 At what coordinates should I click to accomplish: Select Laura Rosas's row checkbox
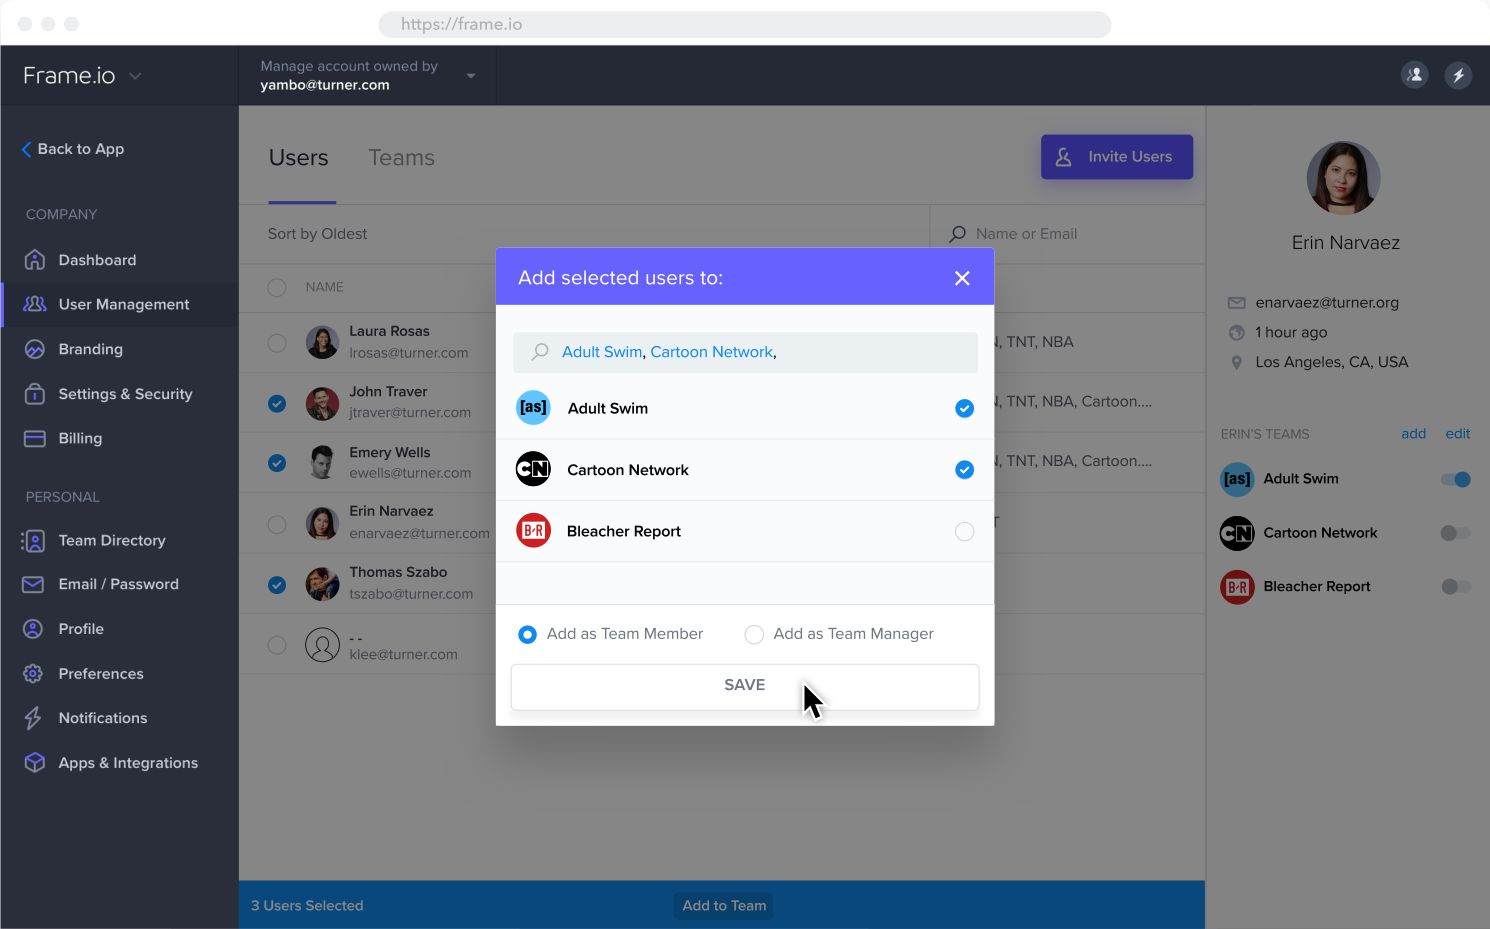point(277,343)
